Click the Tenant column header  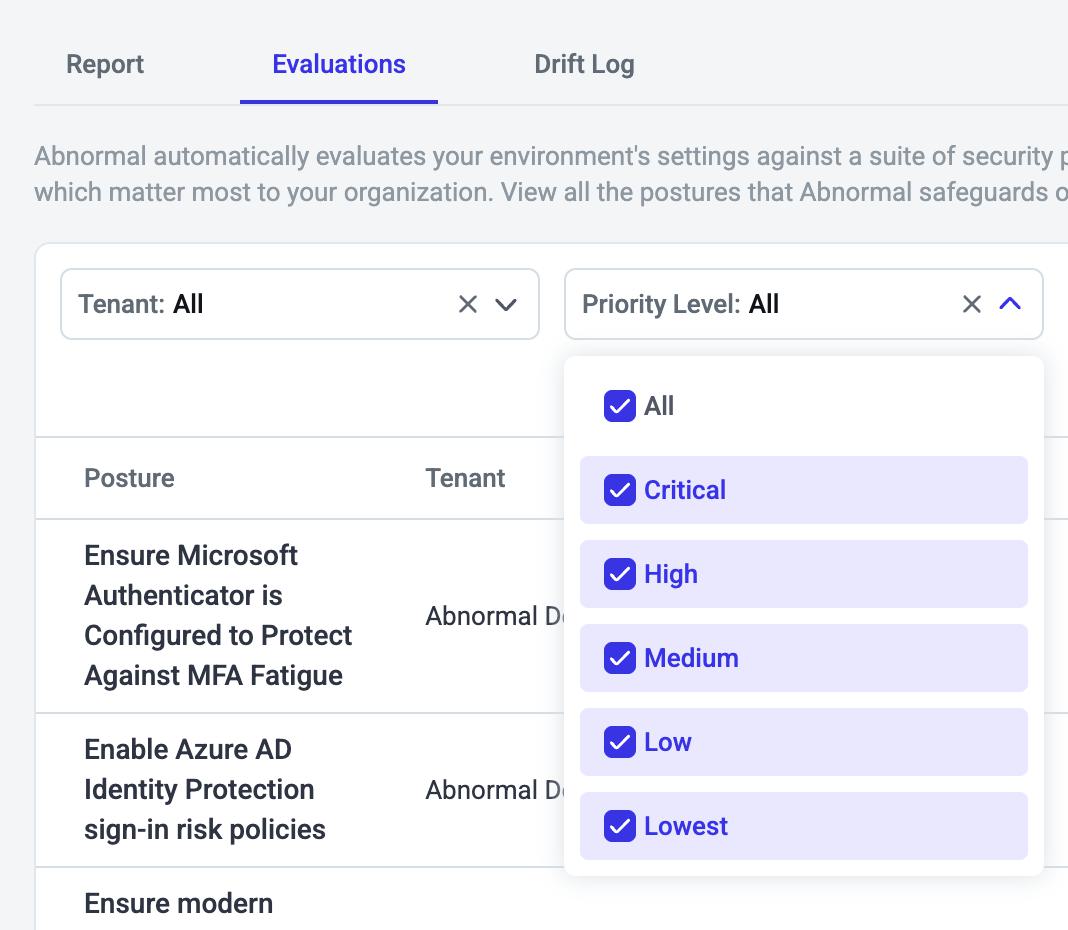click(465, 478)
